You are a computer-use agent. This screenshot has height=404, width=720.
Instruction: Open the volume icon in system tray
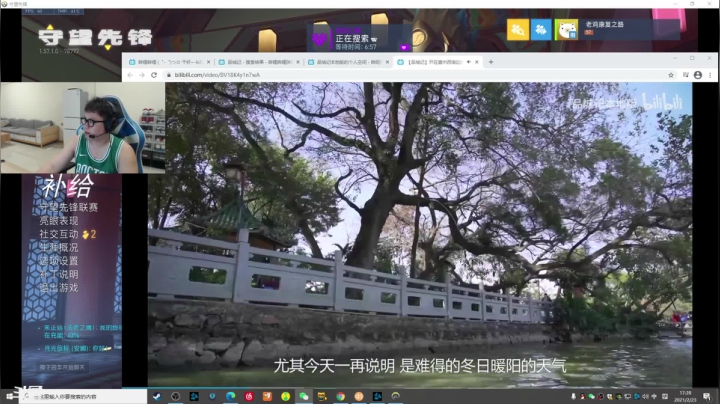point(646,396)
